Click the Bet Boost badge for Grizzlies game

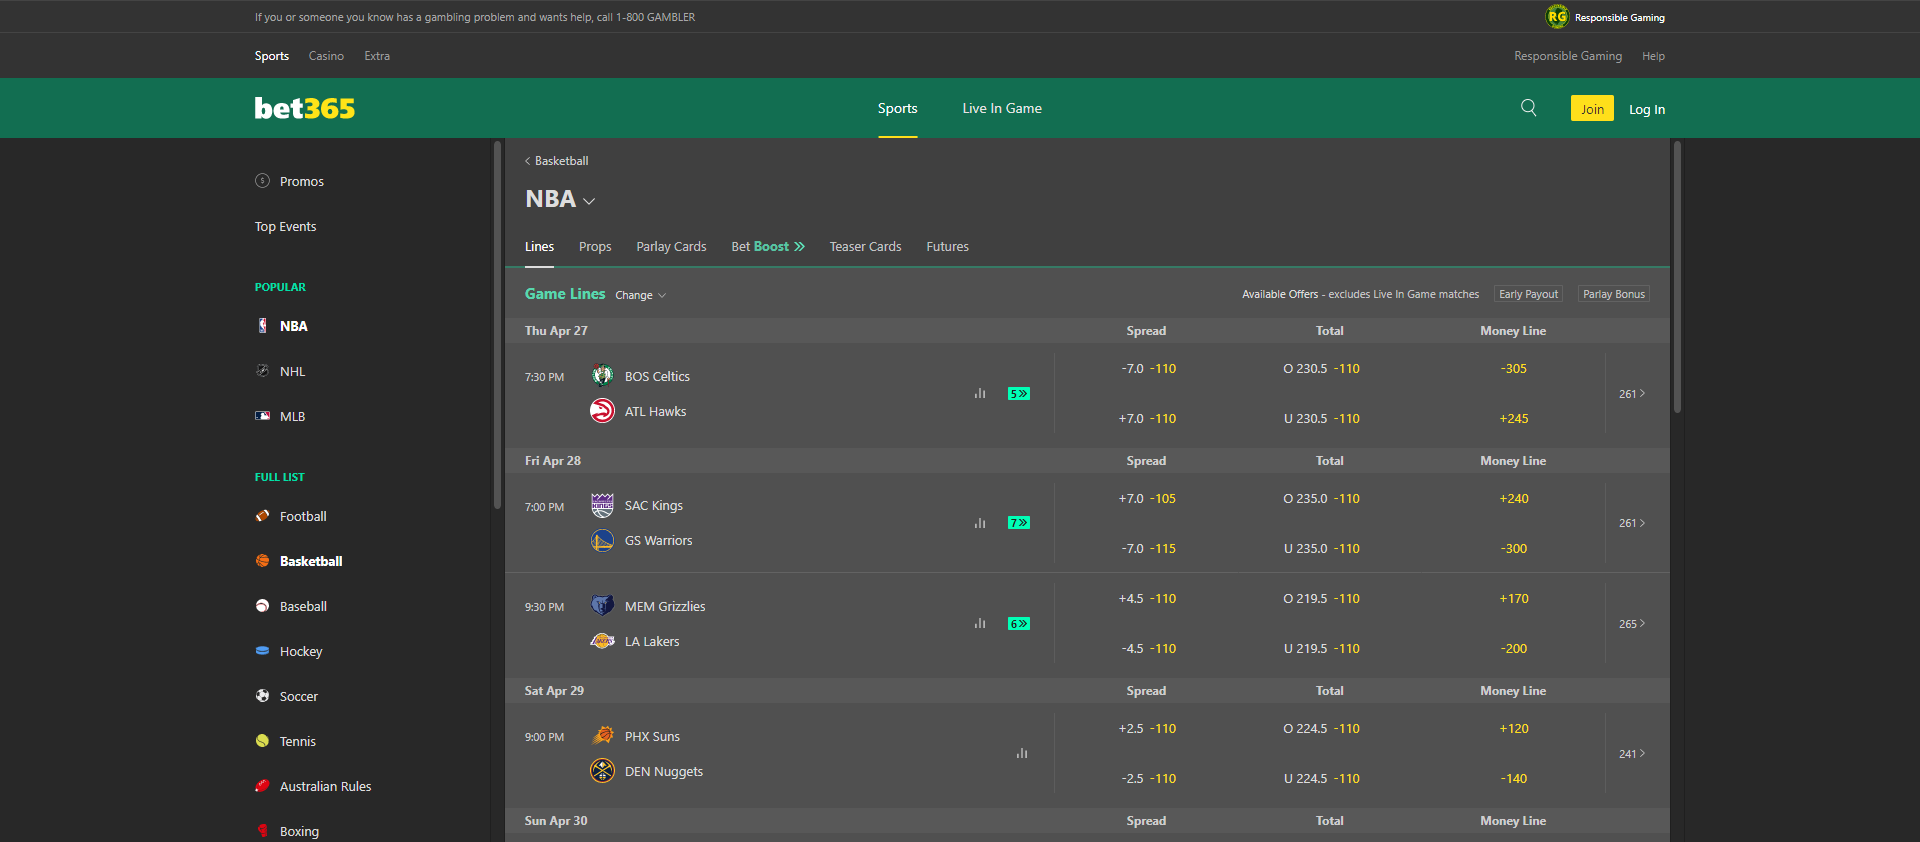point(1019,624)
